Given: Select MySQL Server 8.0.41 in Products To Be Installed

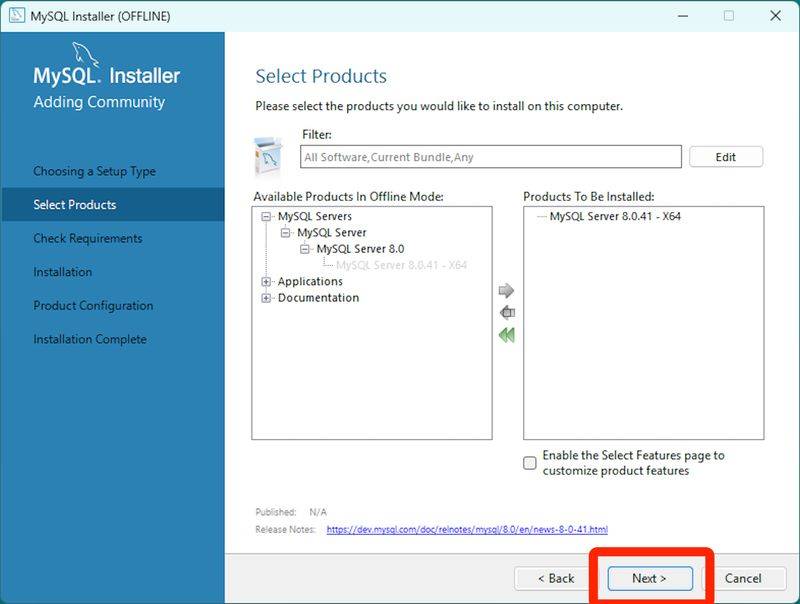Looking at the screenshot, I should tap(615, 216).
